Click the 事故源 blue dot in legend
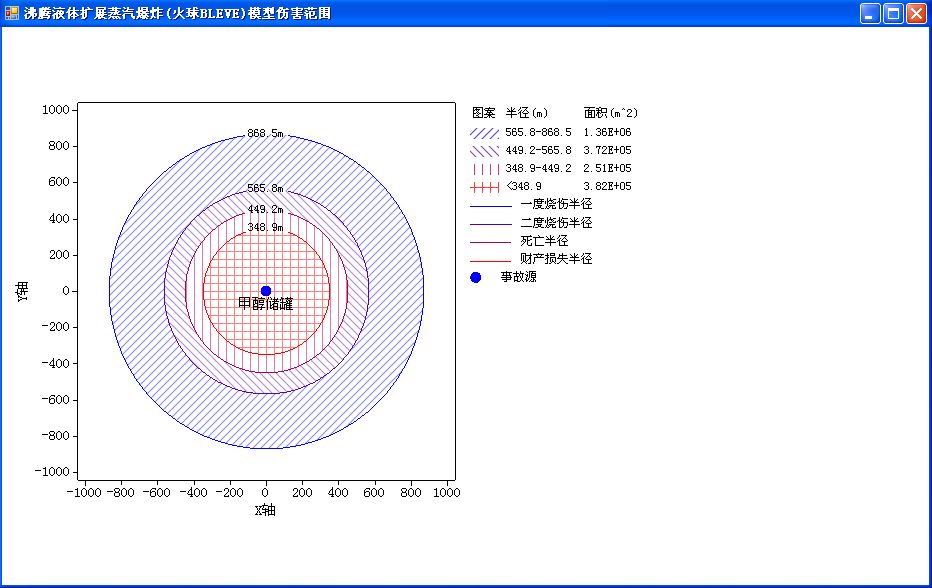Screen dimensions: 932x588 pos(476,277)
